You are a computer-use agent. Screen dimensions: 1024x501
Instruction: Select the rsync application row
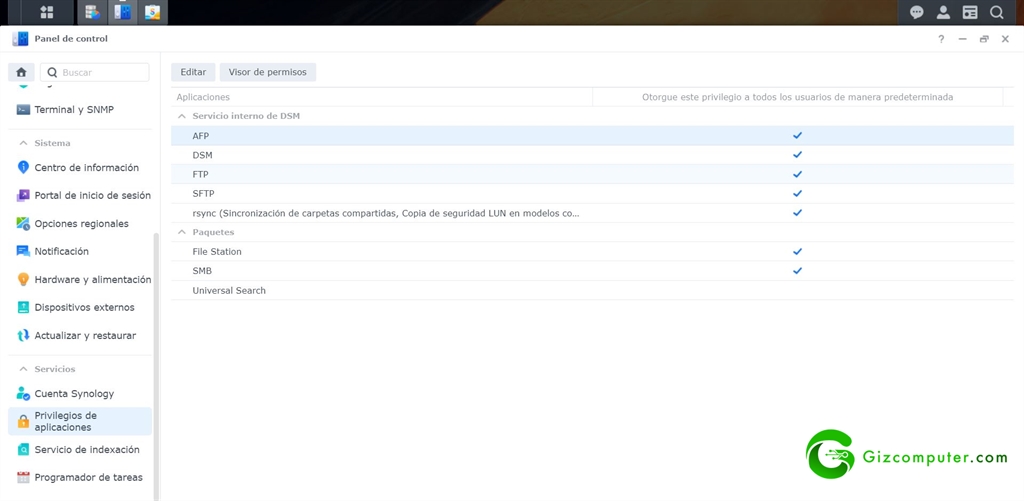point(592,213)
